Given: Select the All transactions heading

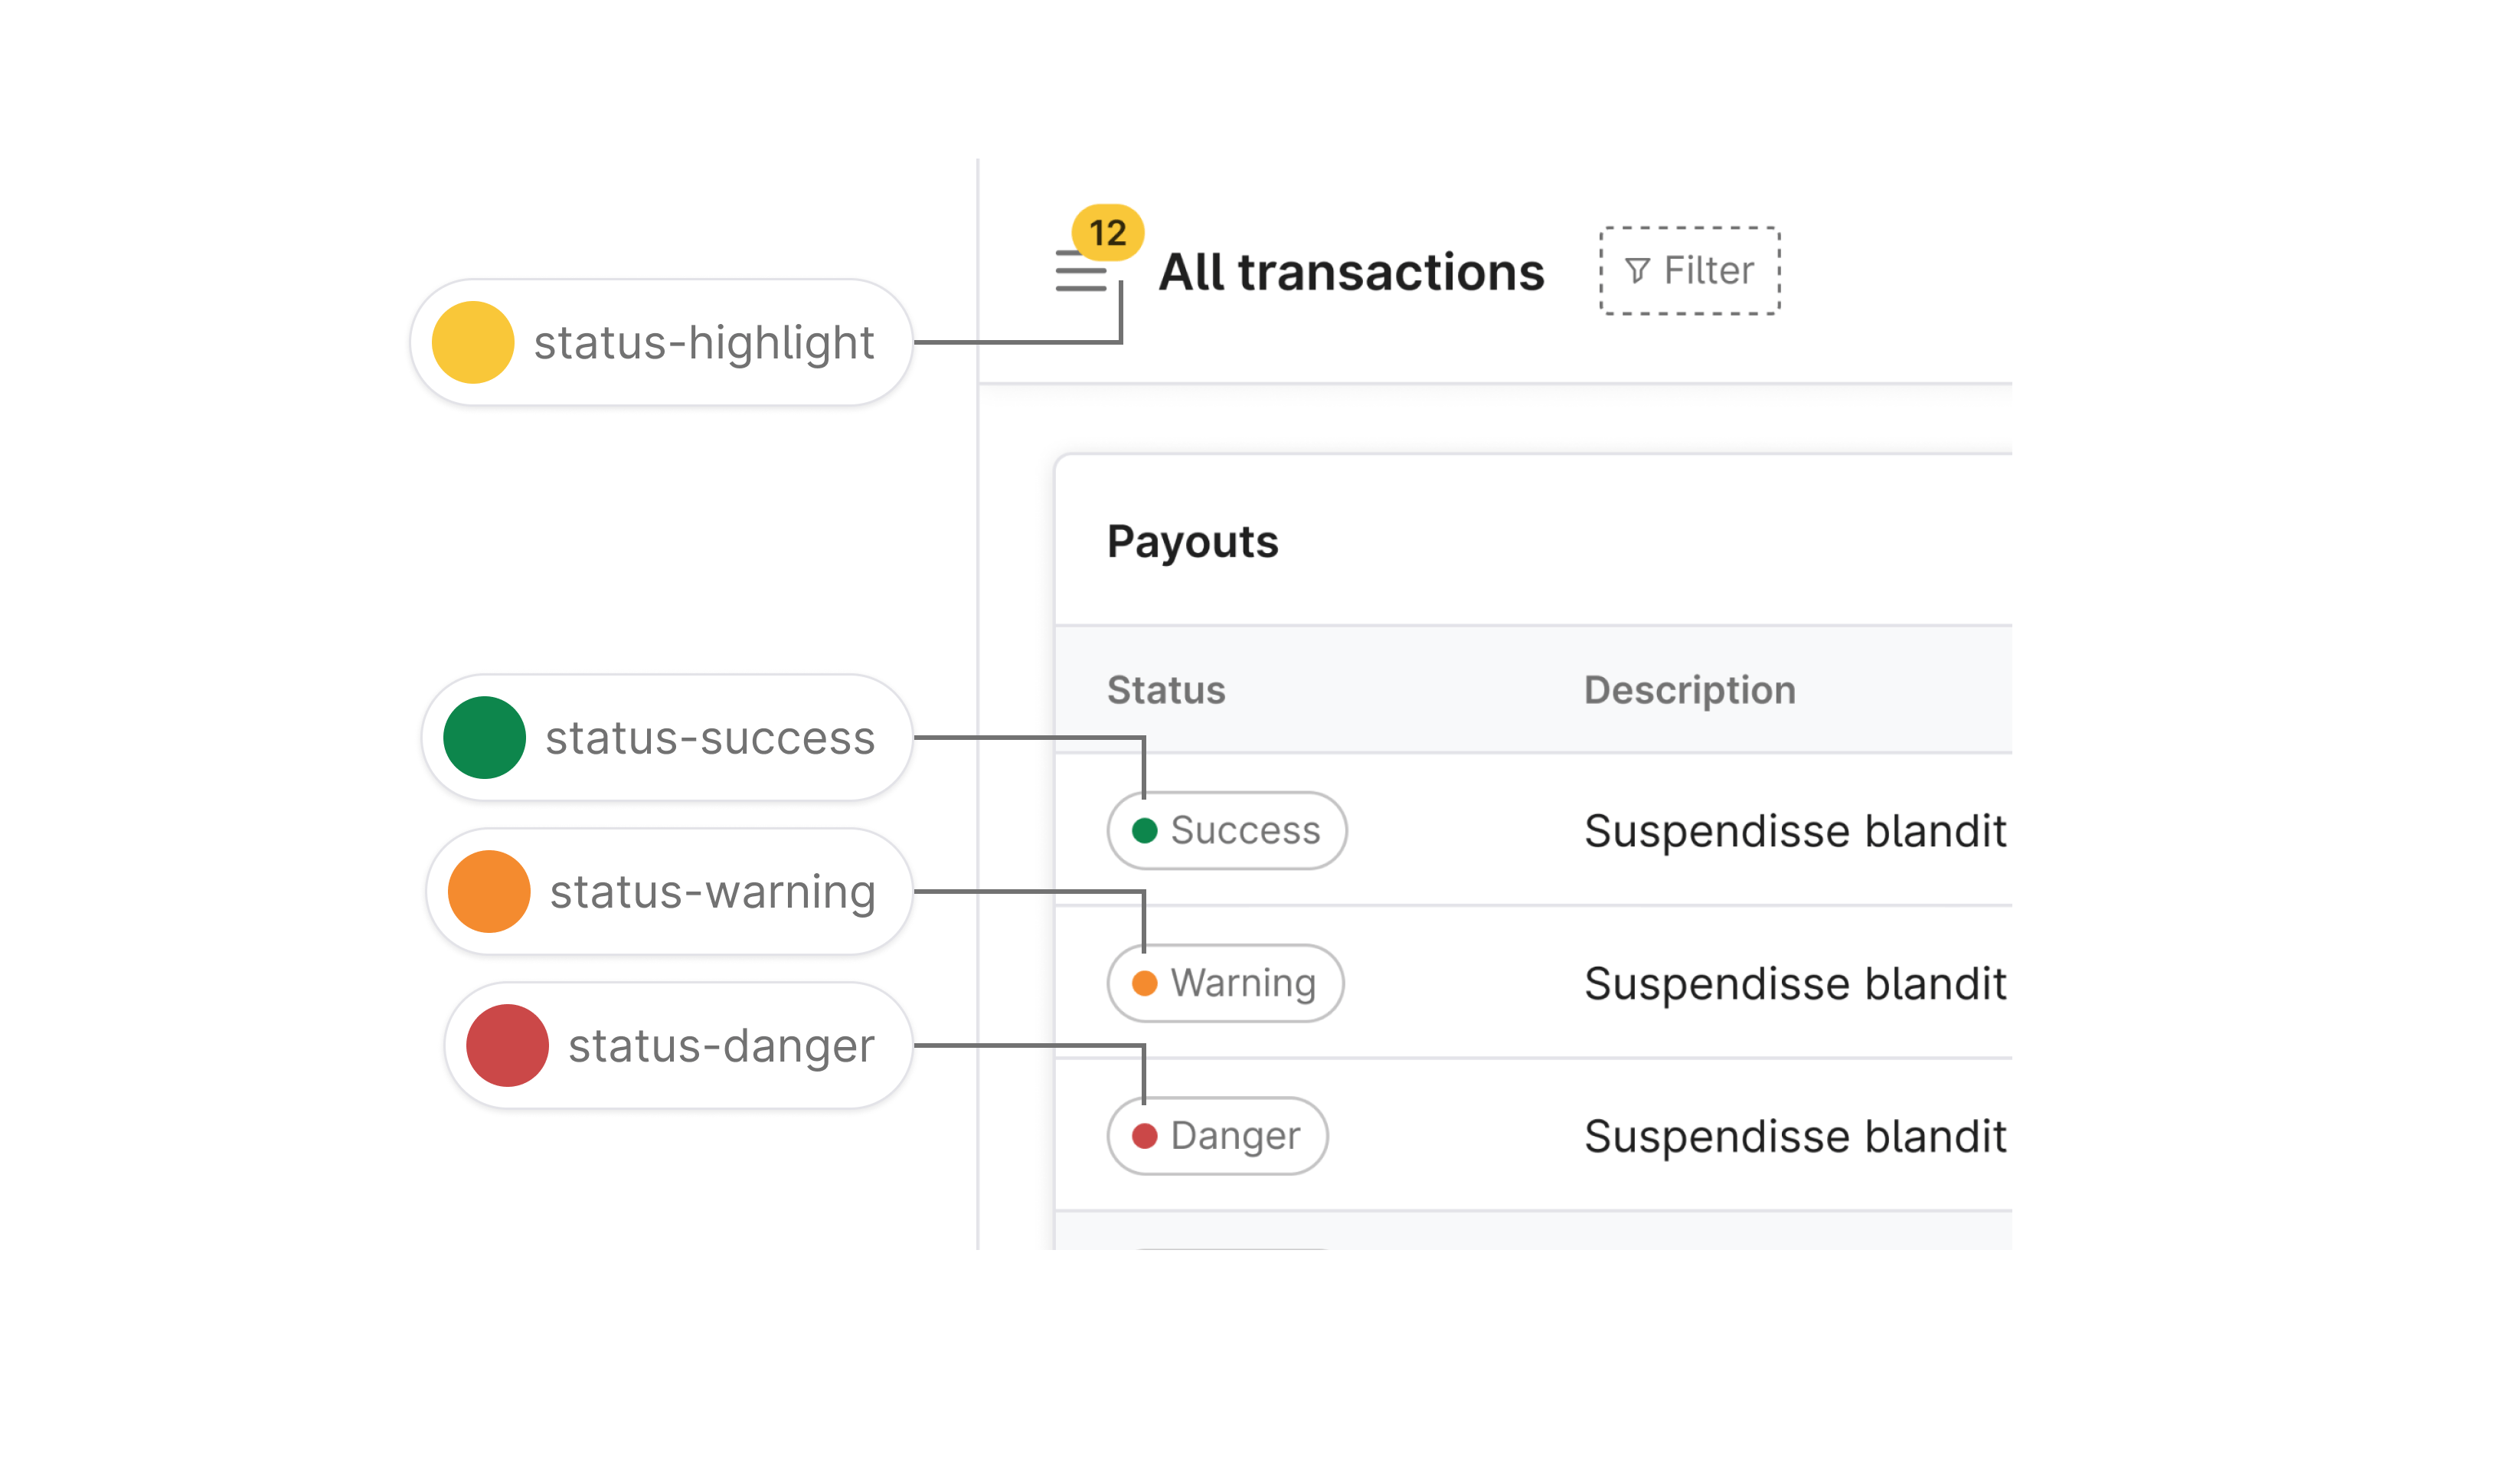Looking at the screenshot, I should 1352,272.
